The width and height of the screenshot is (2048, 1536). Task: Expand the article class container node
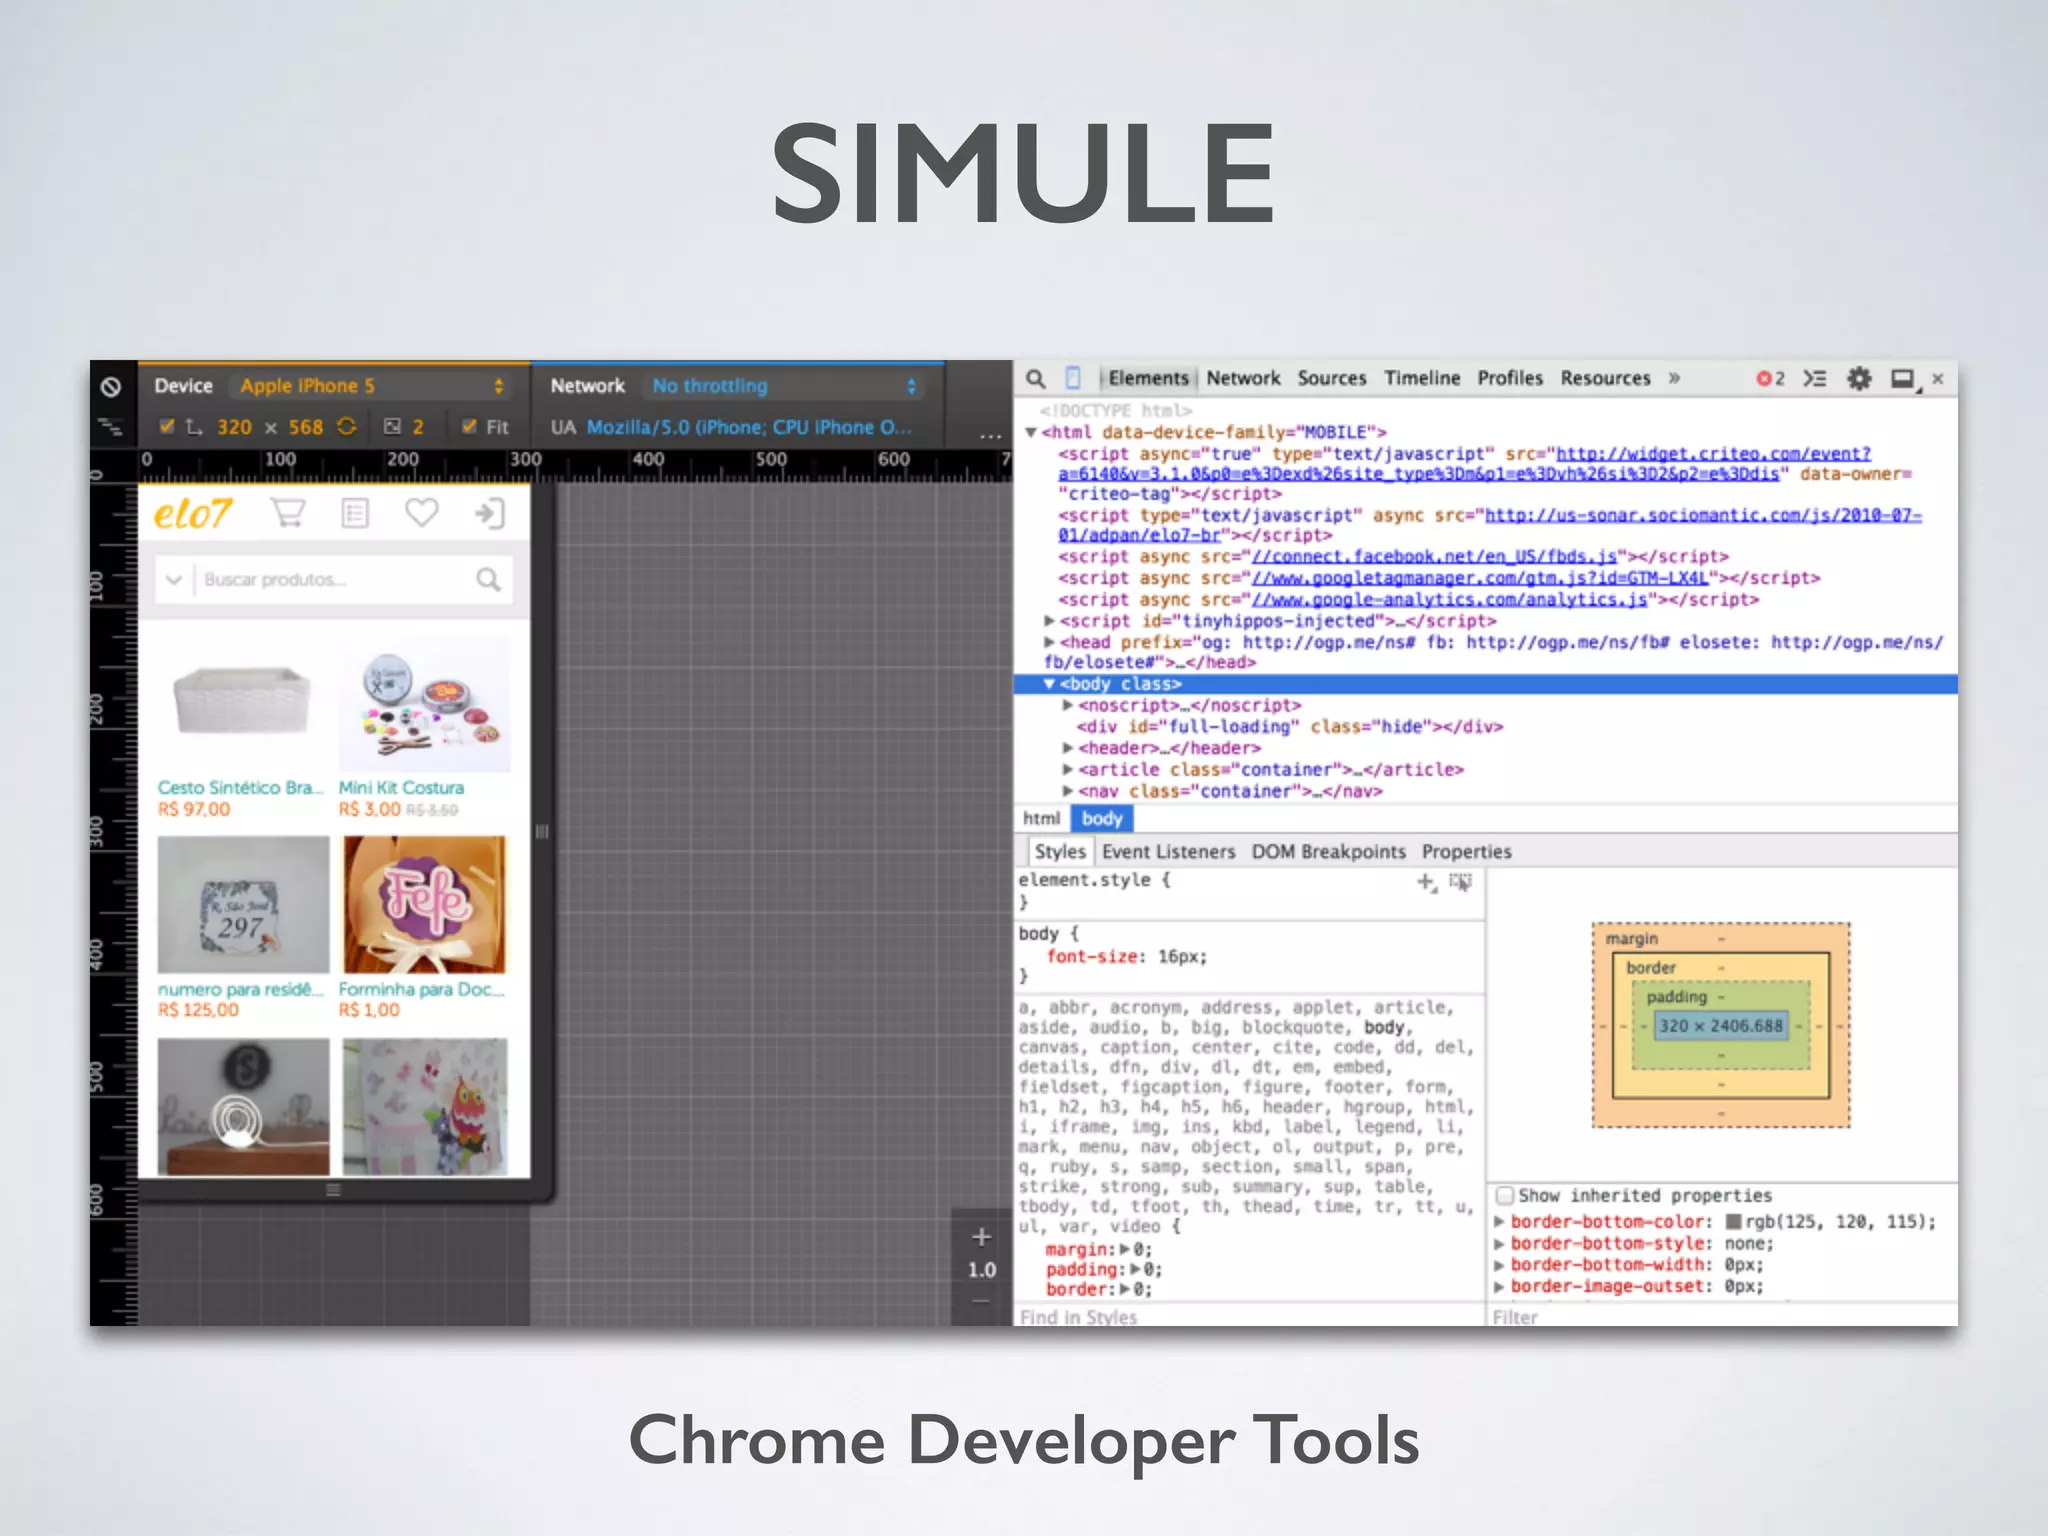(x=1067, y=769)
